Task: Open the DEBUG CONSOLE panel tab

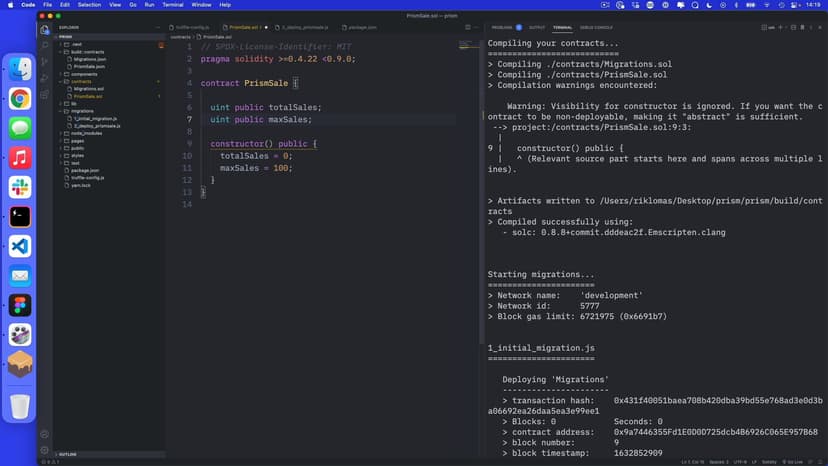Action: tap(597, 28)
